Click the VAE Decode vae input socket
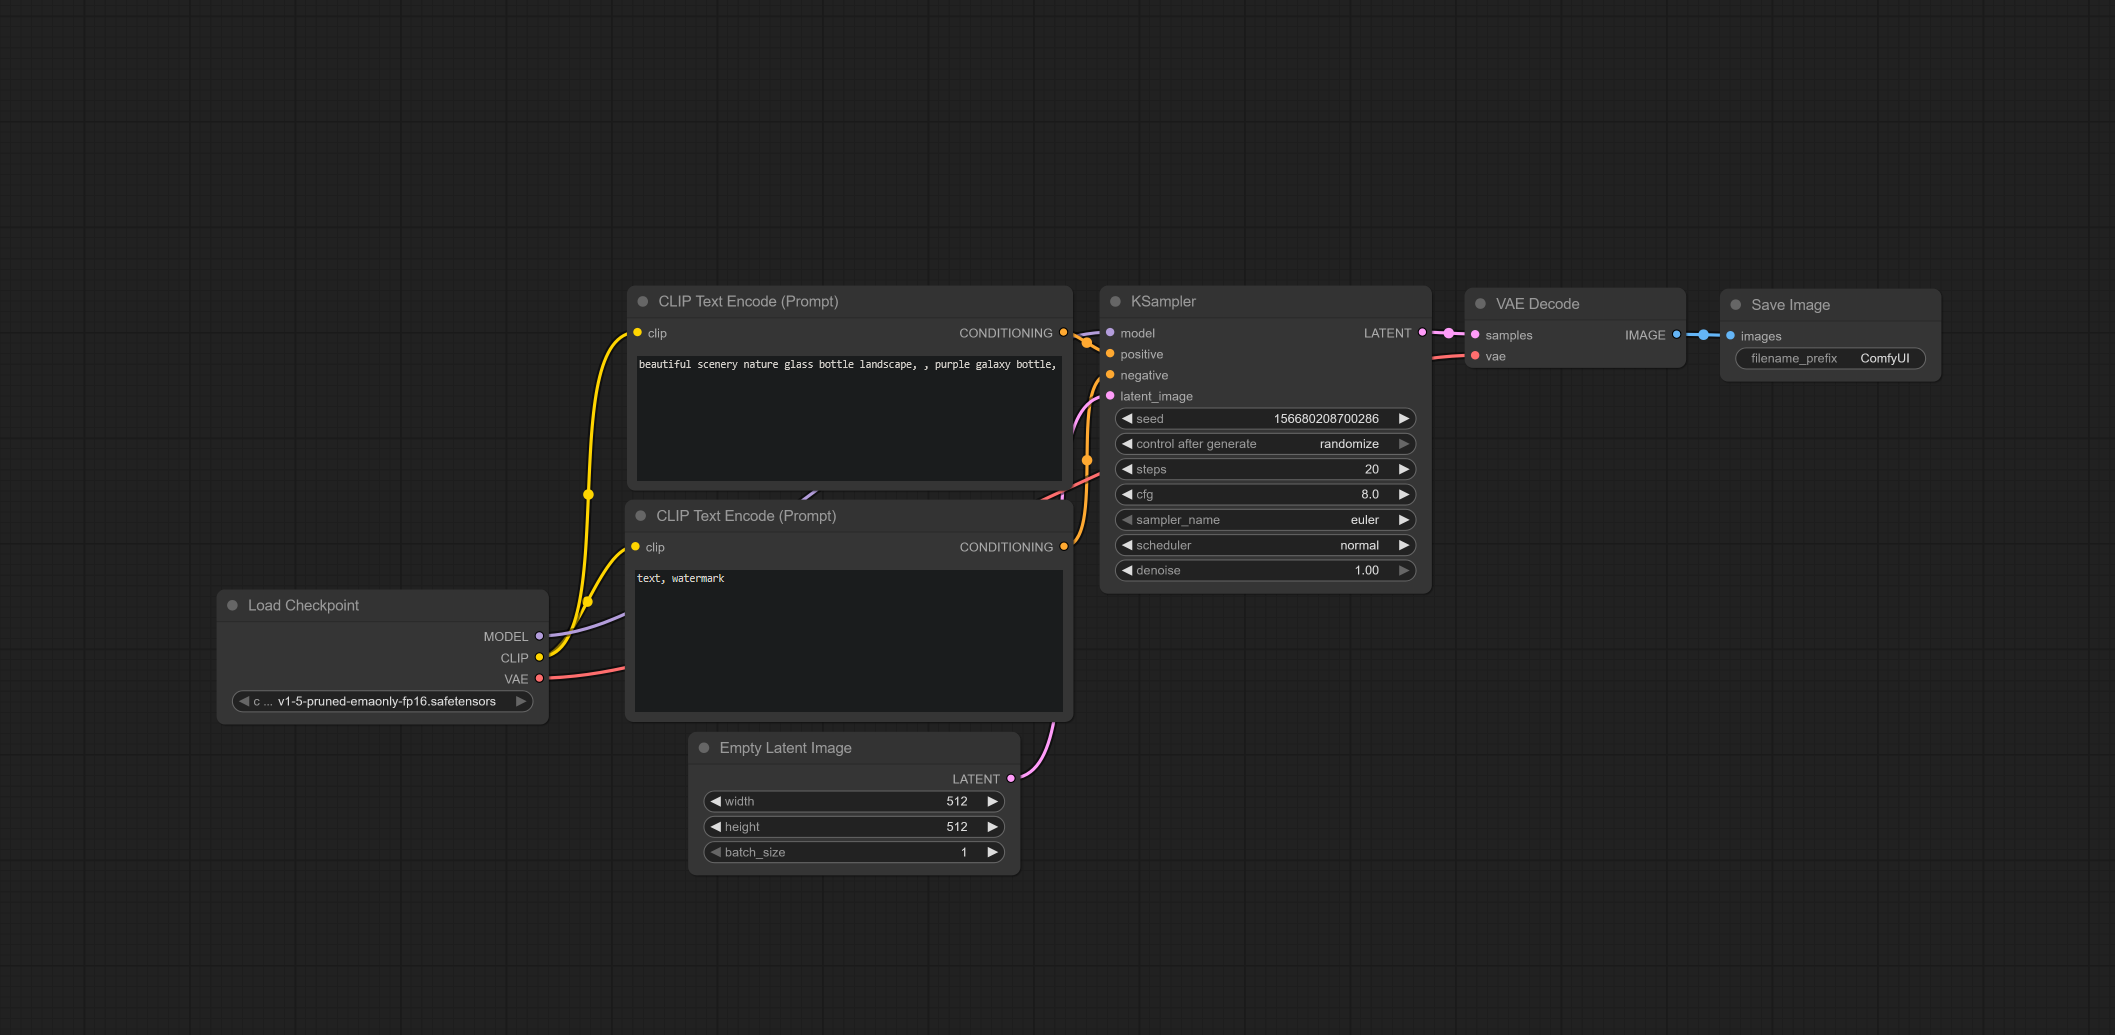This screenshot has height=1035, width=2115. [x=1475, y=355]
